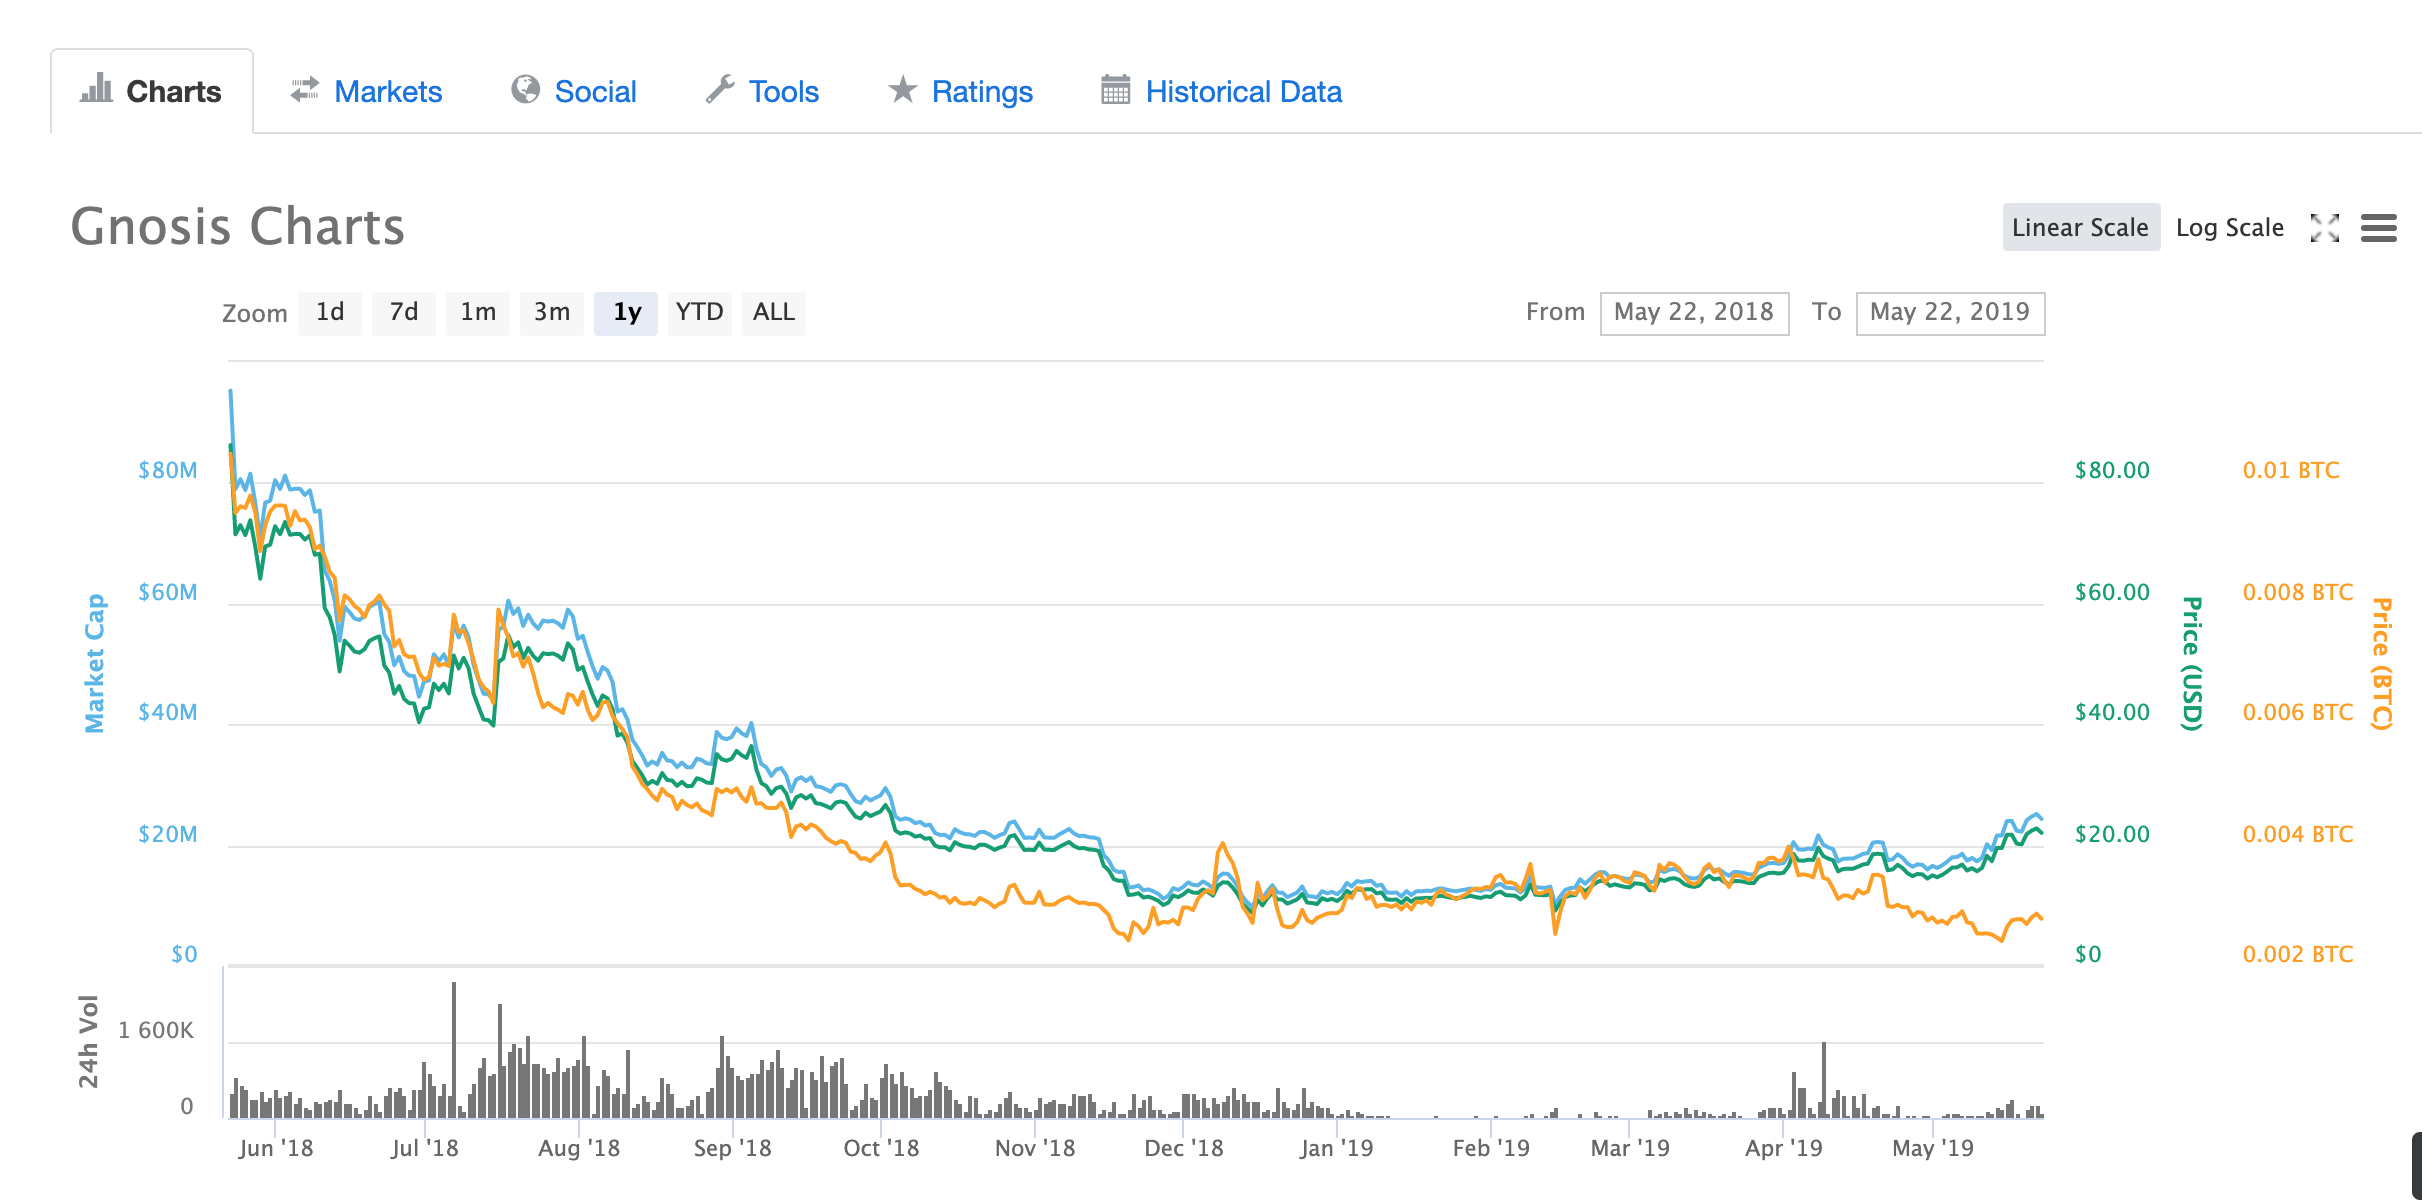Click the 0.002 BTC axis label
2422x1200 pixels.
coord(2298,954)
